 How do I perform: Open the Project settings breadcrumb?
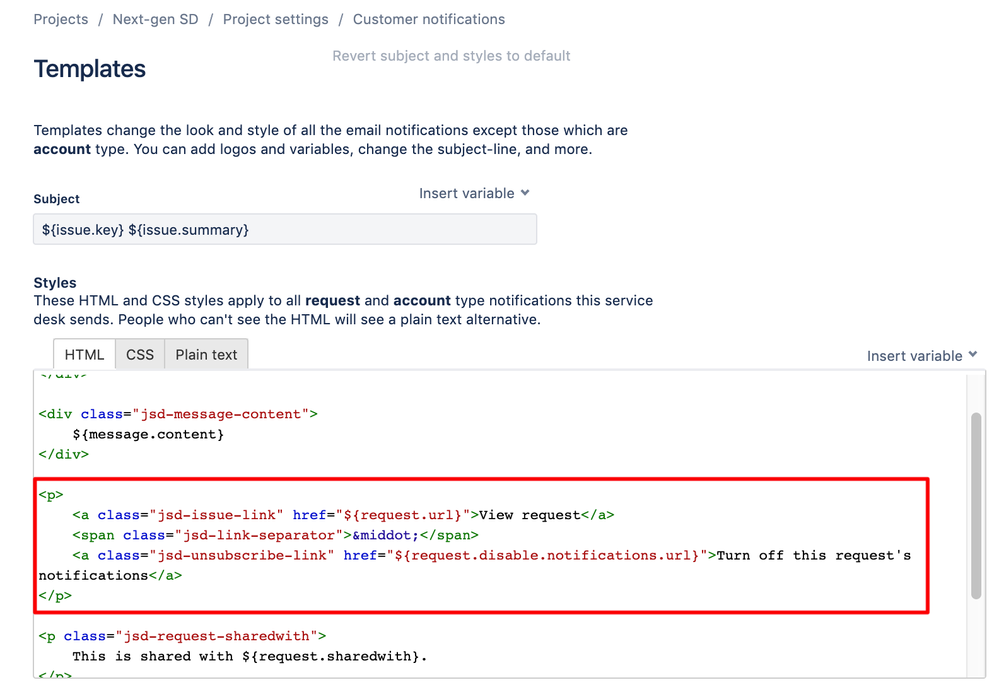[275, 18]
